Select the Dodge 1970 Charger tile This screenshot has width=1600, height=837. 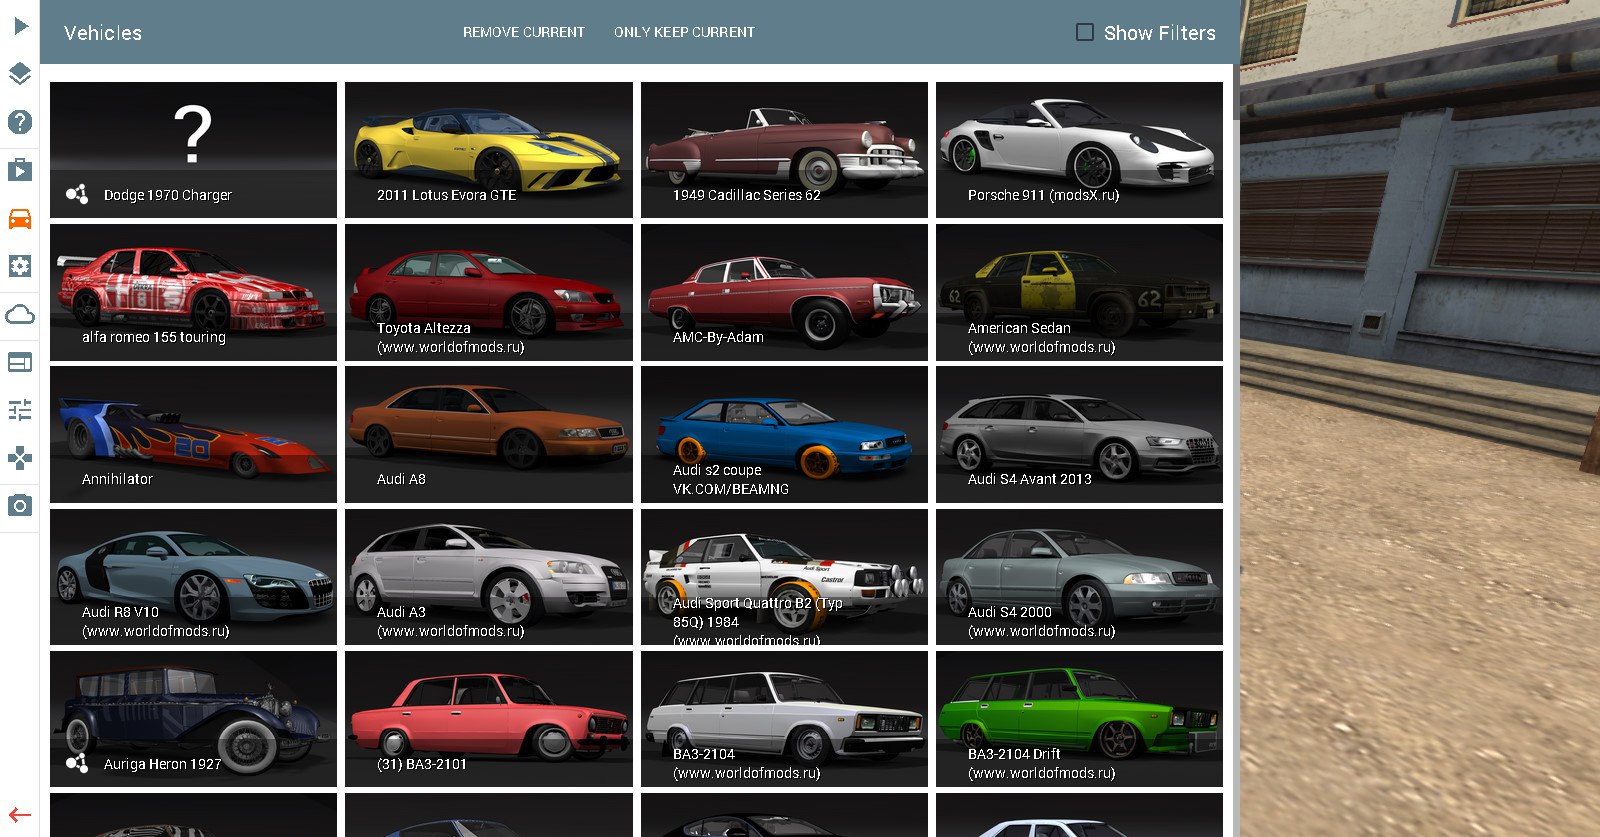point(193,150)
